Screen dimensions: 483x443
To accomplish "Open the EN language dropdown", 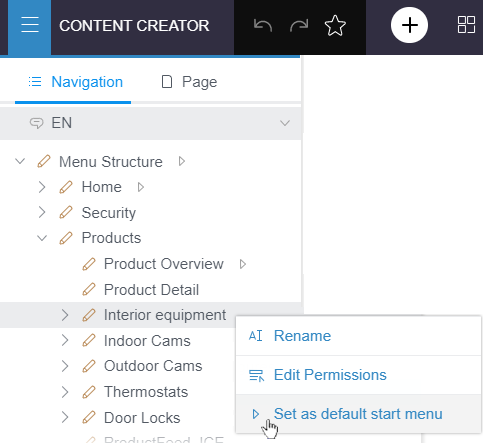I will coord(150,123).
